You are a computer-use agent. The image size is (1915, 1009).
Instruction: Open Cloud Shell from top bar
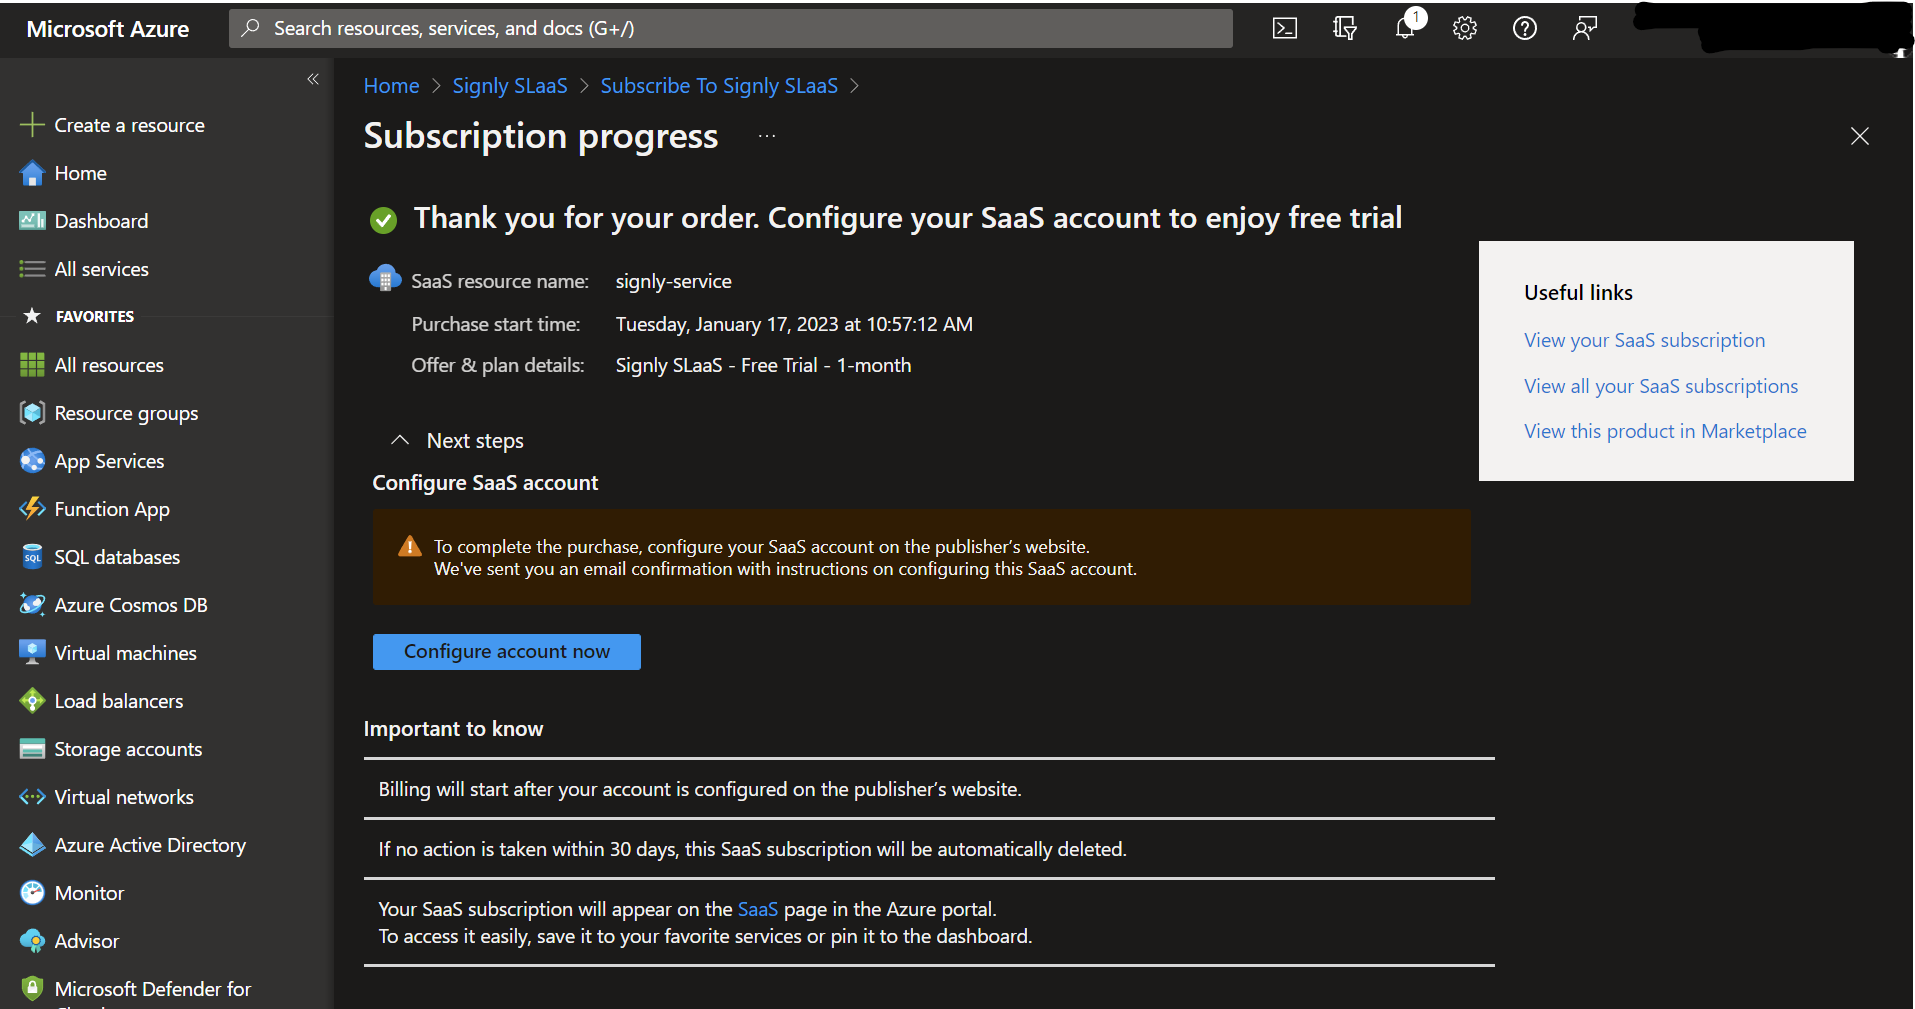click(x=1285, y=28)
